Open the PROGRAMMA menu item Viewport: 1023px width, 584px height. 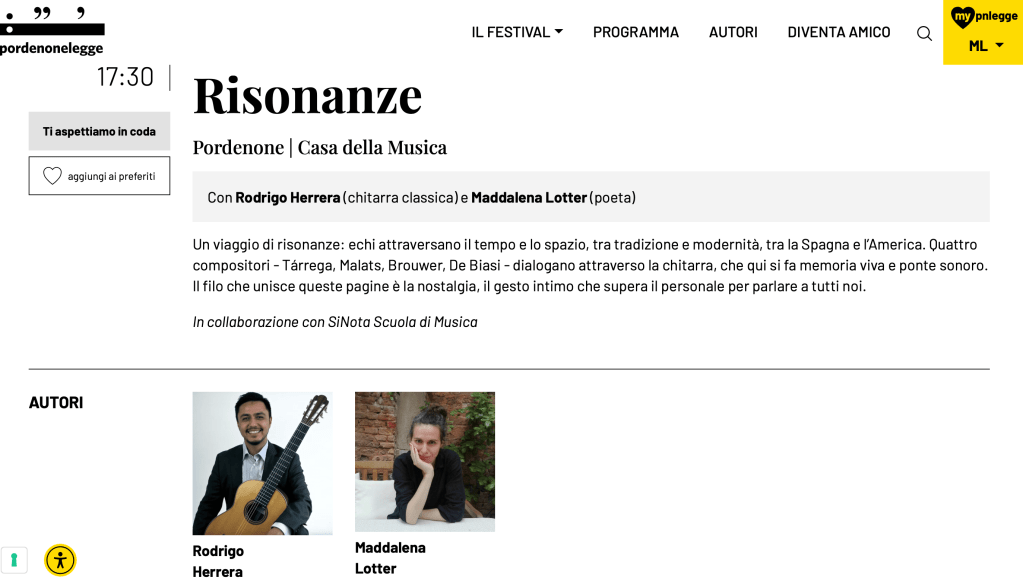(636, 32)
